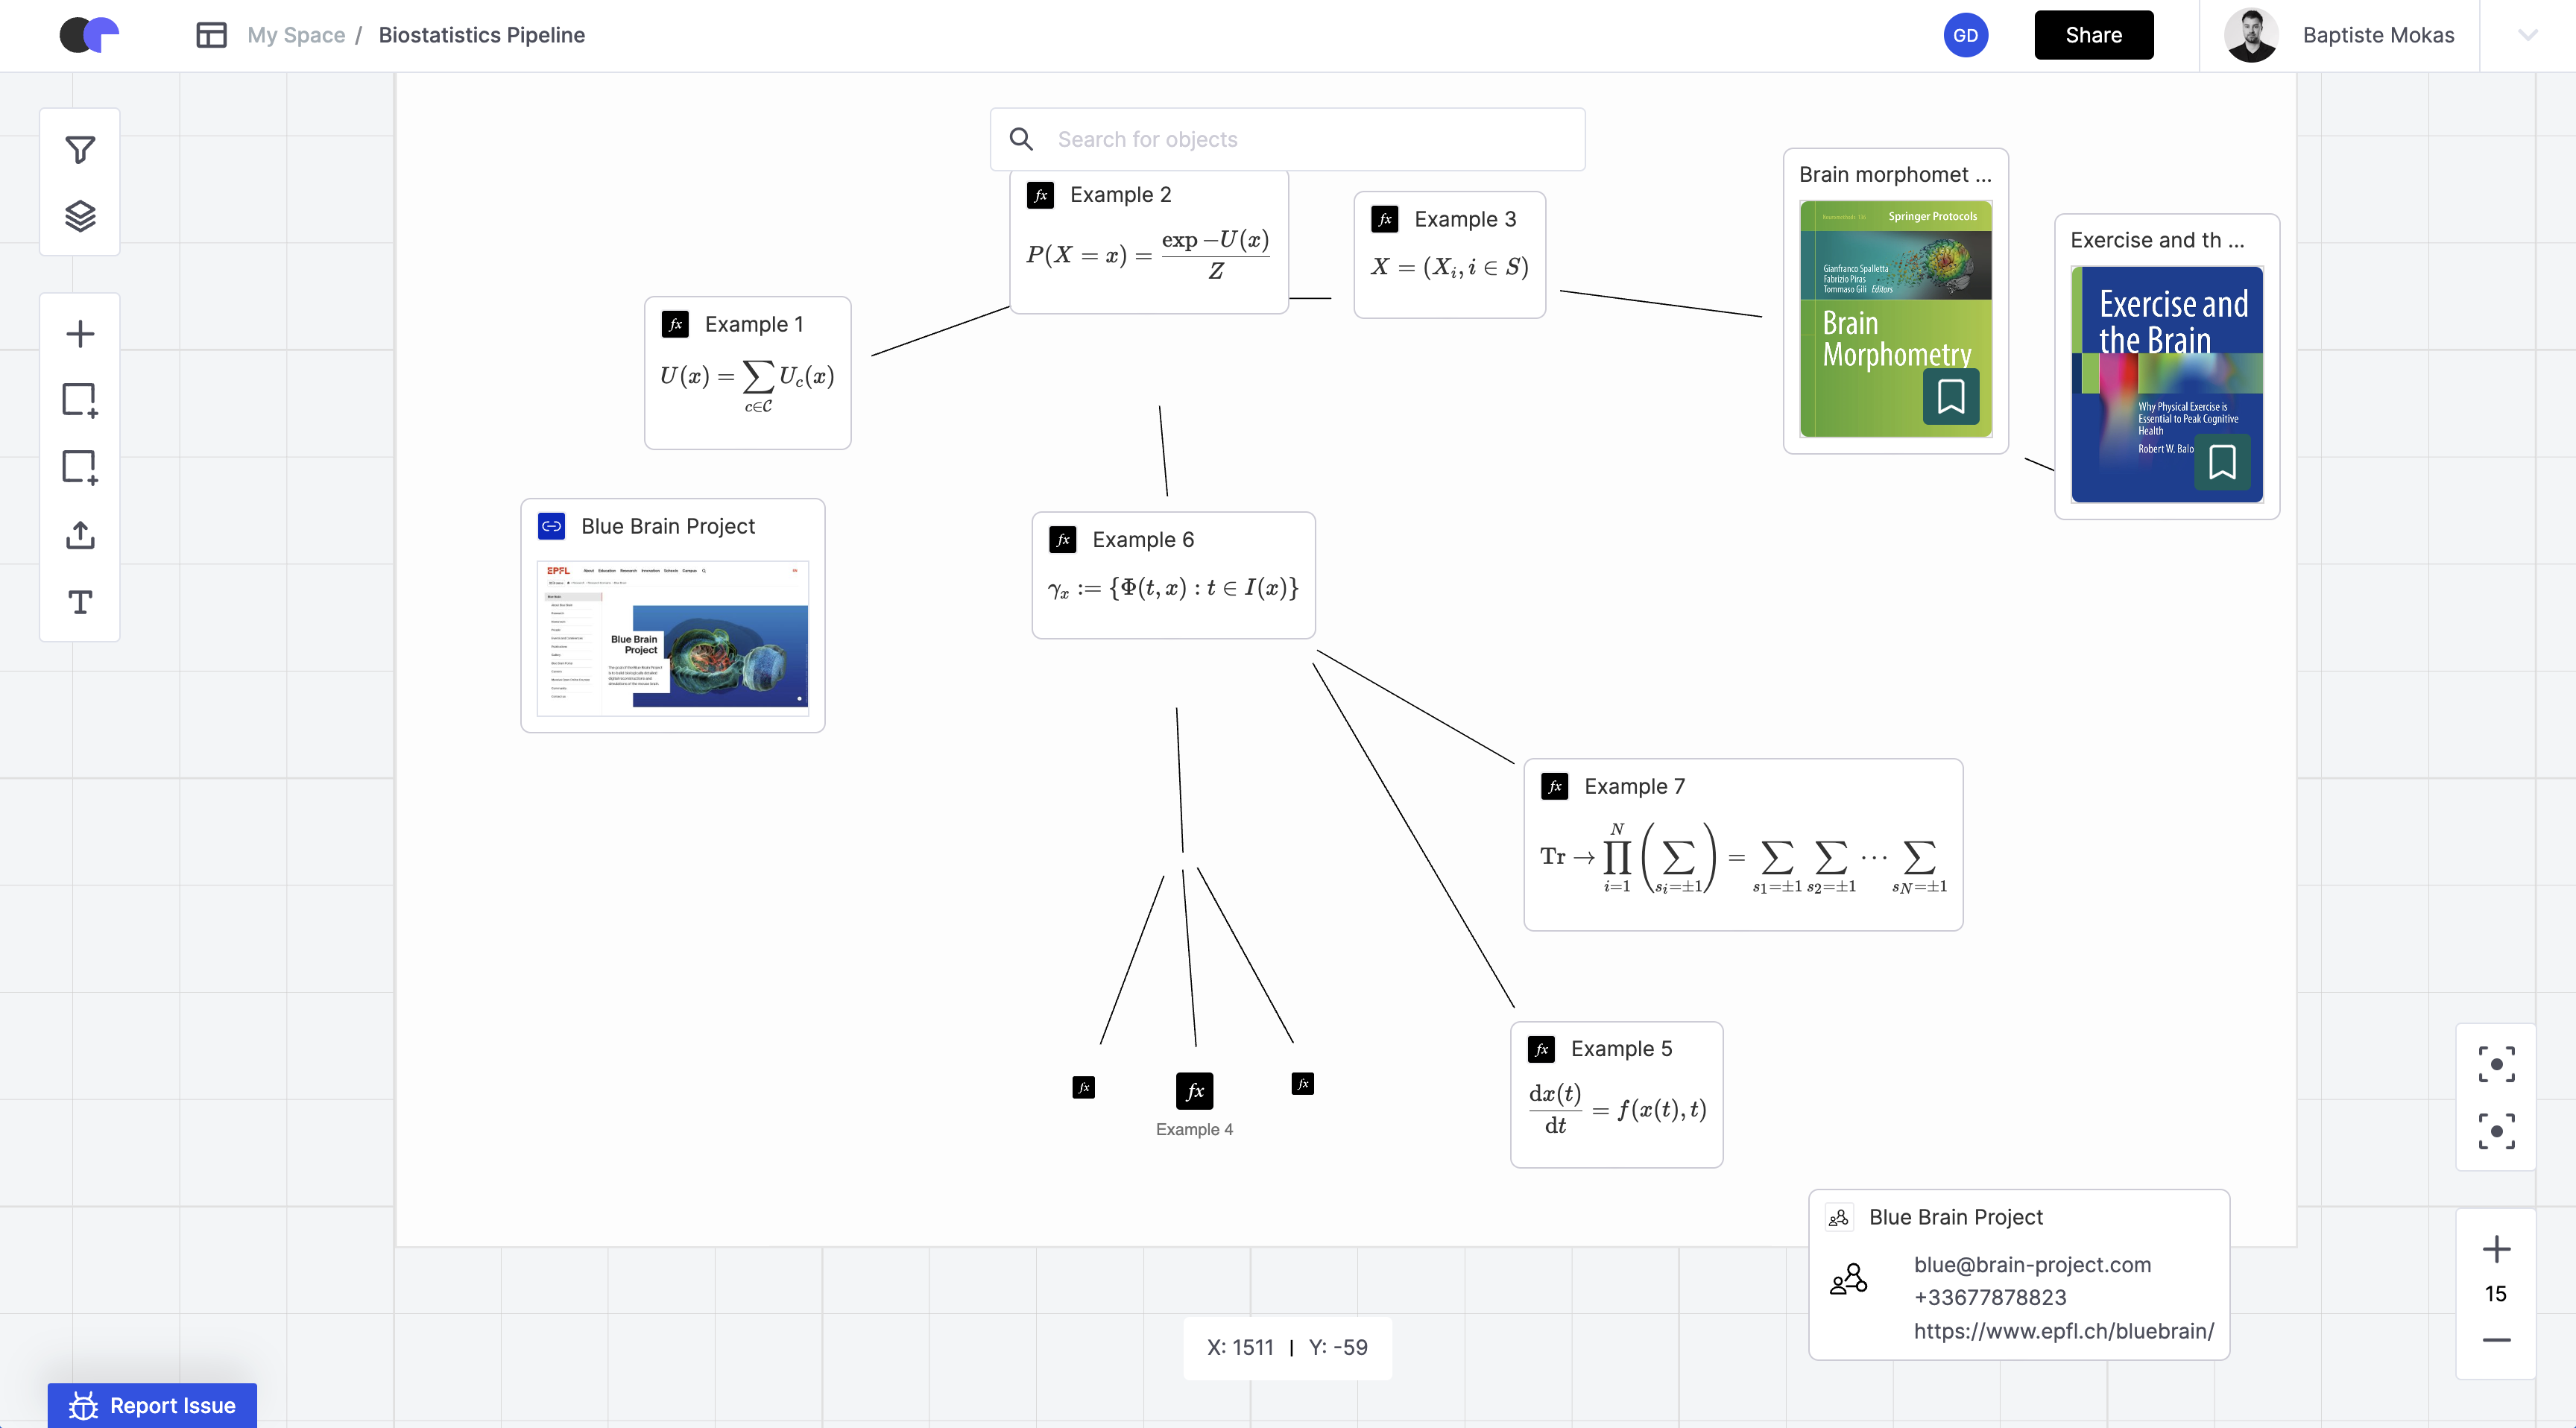
Task: Toggle bookmark on Exercise and the Brain book
Action: 2222,462
